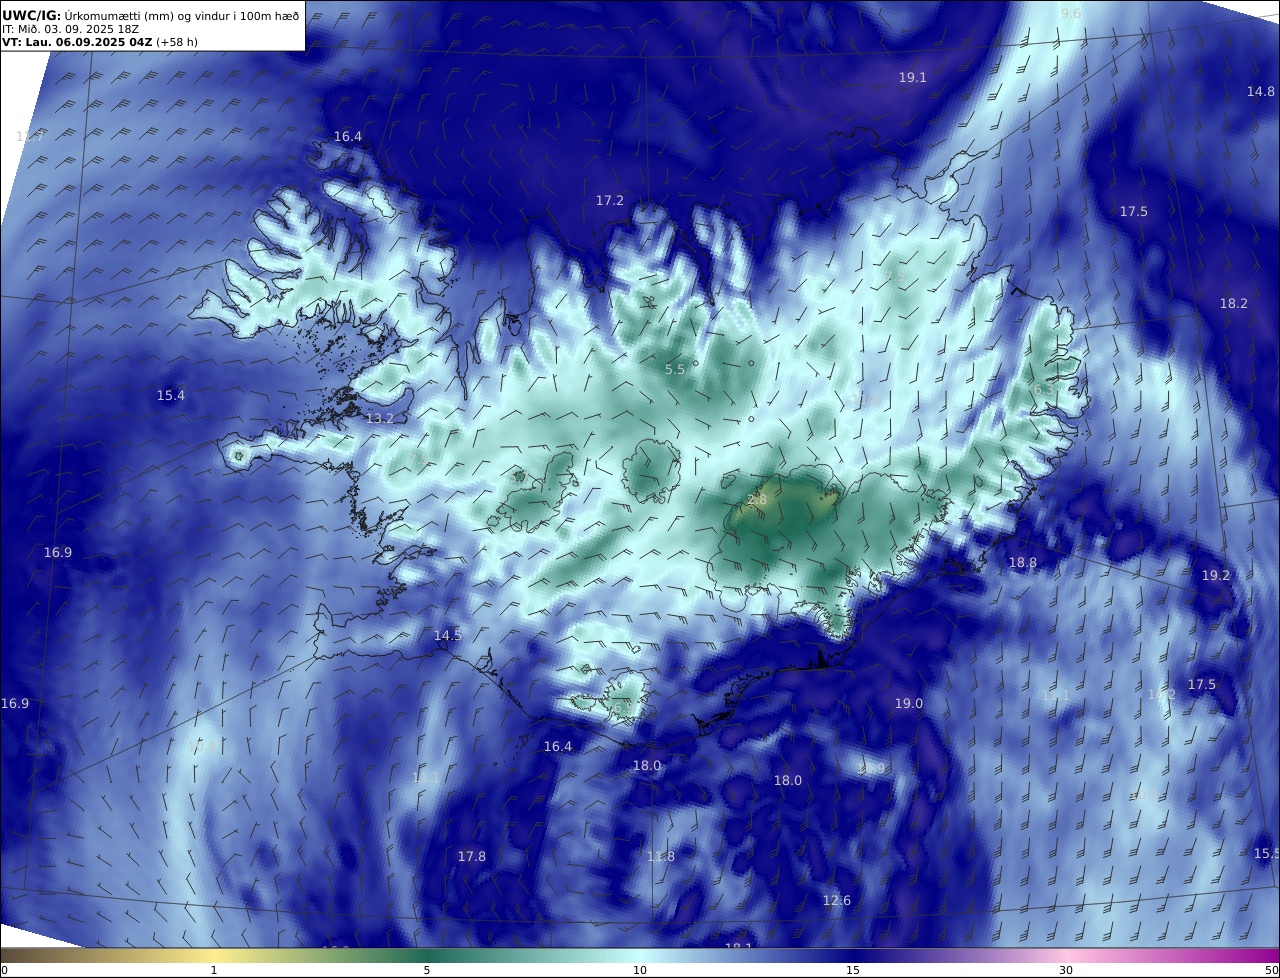Click the colorbar tick label "15"
This screenshot has width=1280, height=978.
pos(853,970)
